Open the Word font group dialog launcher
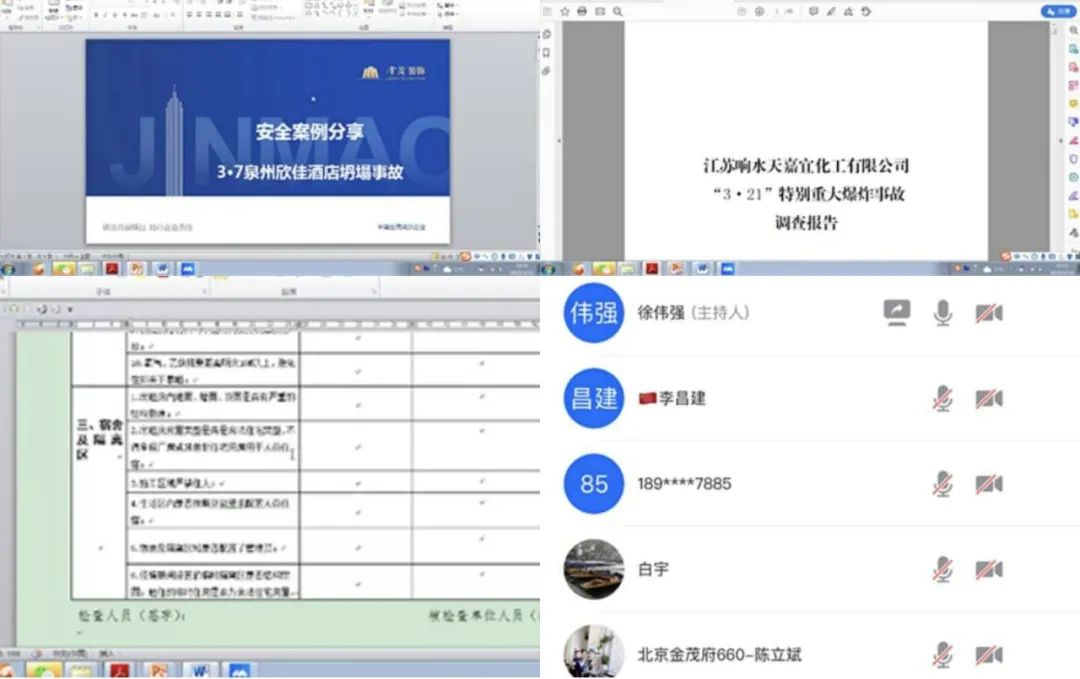Screen dimensions: 1080x679 click(205, 292)
